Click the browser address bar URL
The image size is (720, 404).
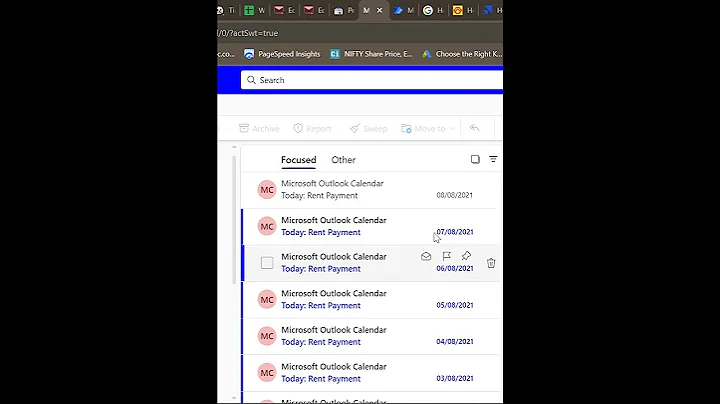pyautogui.click(x=248, y=33)
